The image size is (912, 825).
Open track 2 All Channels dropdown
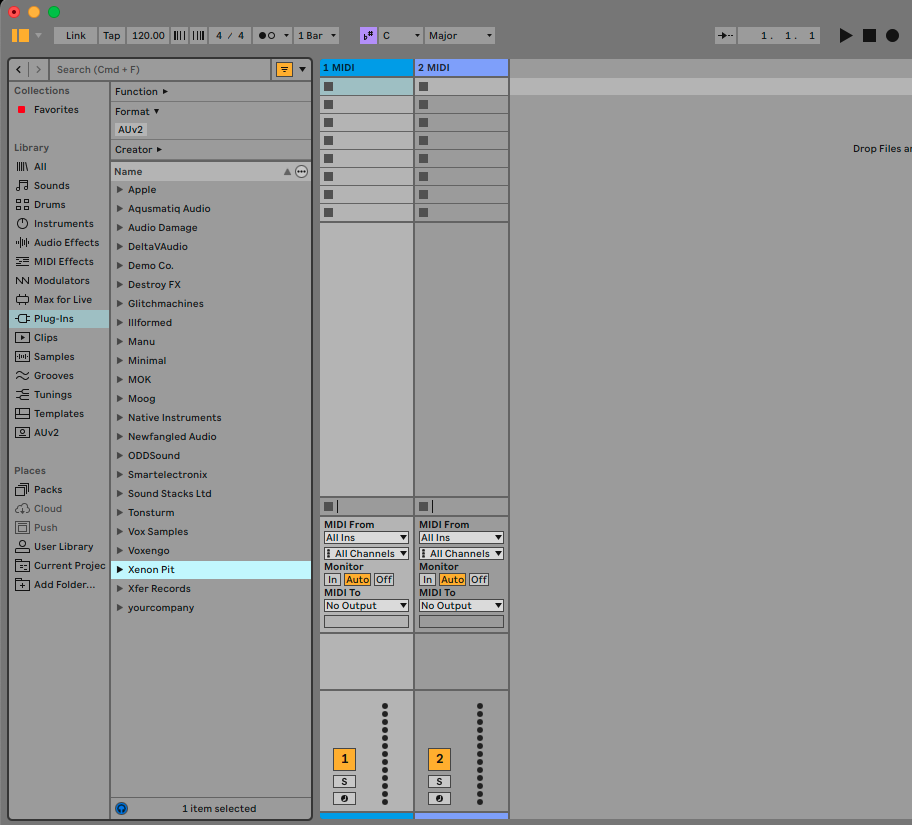tap(461, 554)
